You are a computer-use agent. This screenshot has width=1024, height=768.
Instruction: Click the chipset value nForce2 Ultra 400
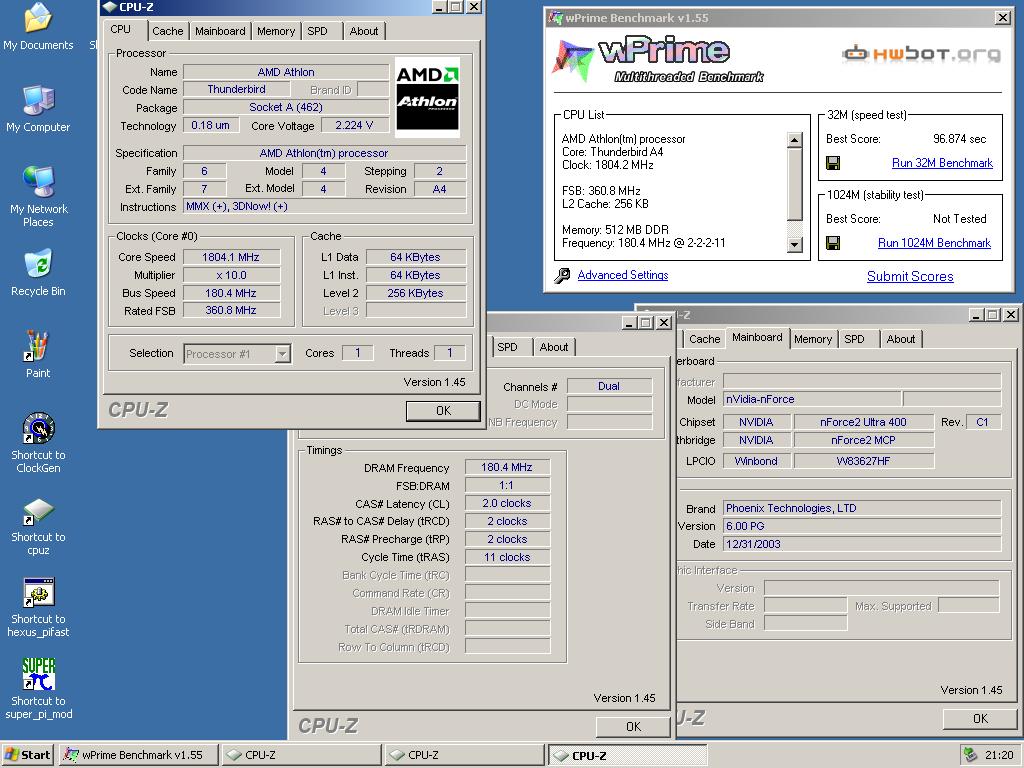tap(863, 422)
